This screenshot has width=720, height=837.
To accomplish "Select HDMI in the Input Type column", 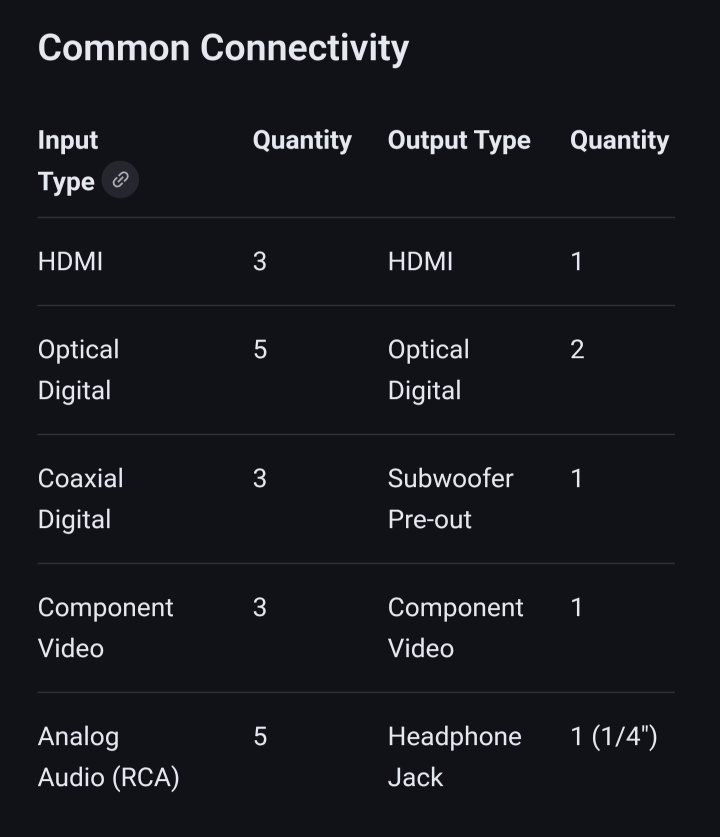I will 70,261.
